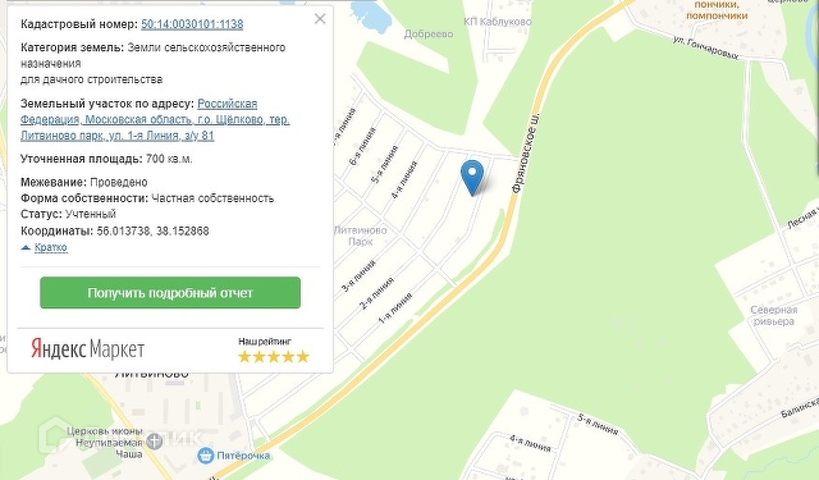Click Получить подробный отчет button
Screen dimensions: 819x480
click(170, 292)
